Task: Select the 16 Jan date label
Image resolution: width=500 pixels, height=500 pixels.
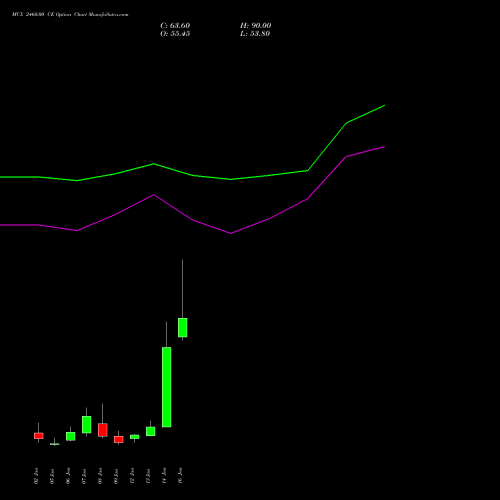Action: pos(180,476)
